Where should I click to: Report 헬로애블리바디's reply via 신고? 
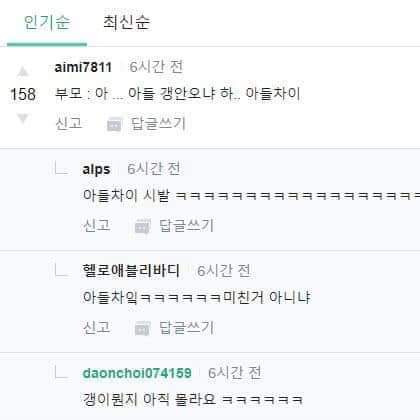(x=97, y=327)
